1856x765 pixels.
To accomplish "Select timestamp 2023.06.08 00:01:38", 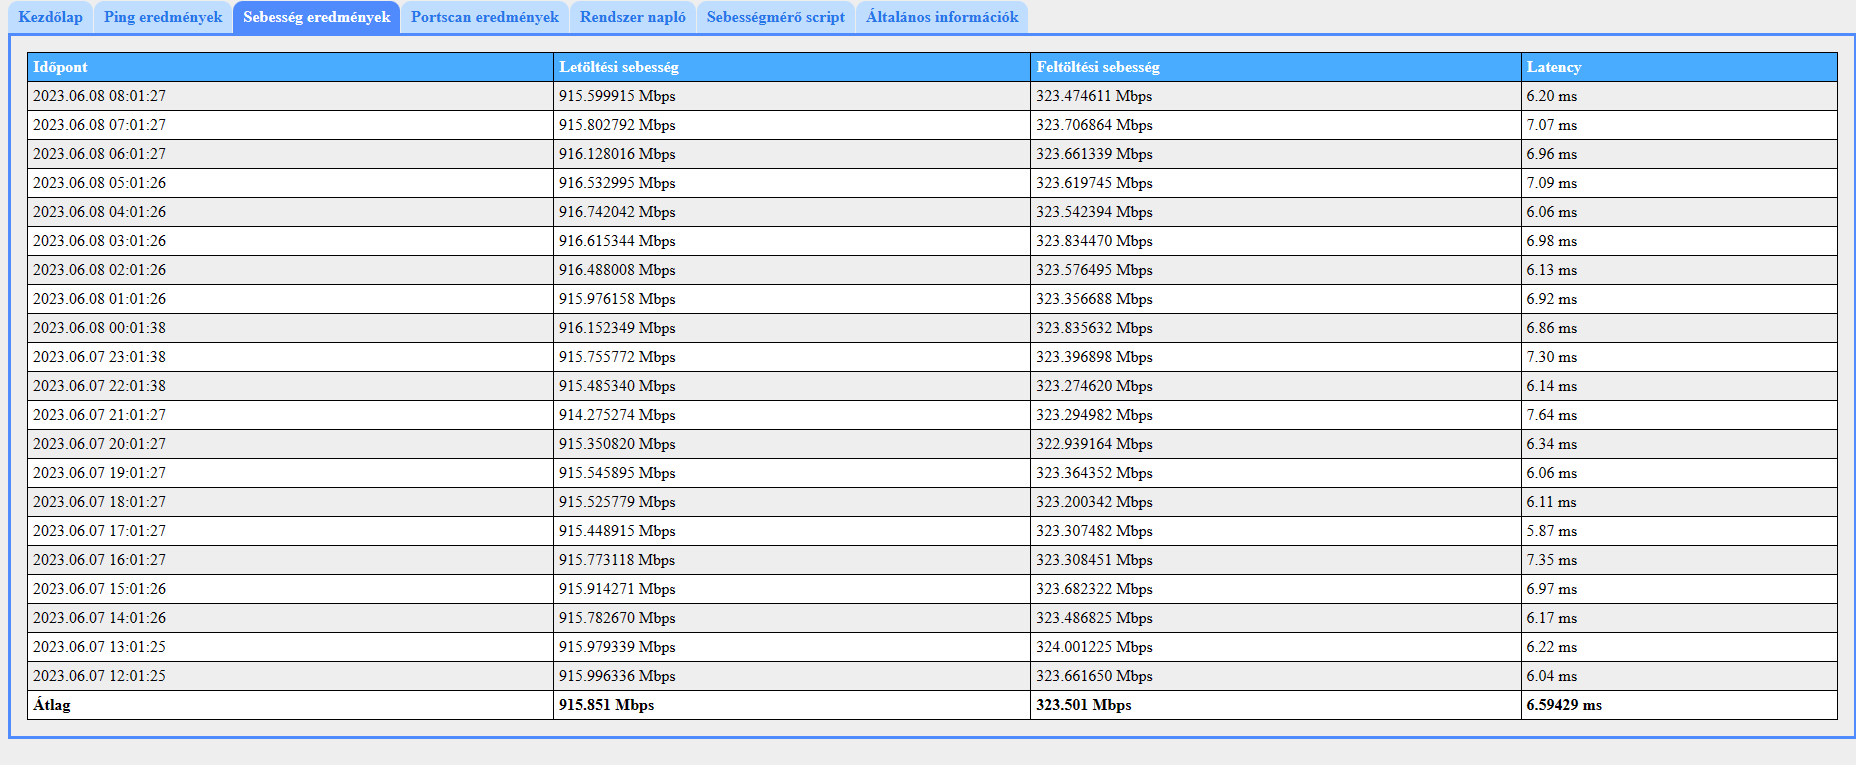I will coord(100,328).
